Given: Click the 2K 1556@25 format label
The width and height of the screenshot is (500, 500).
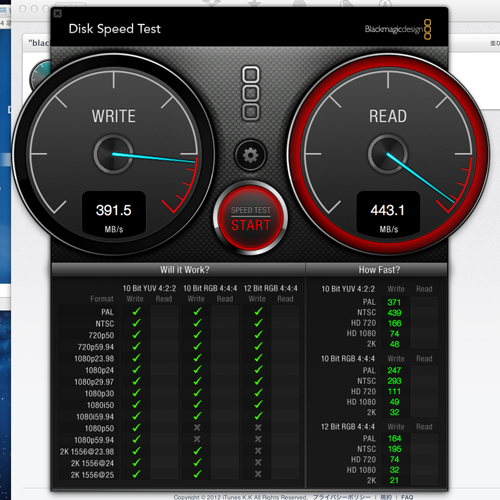Looking at the screenshot, I should (92, 475).
